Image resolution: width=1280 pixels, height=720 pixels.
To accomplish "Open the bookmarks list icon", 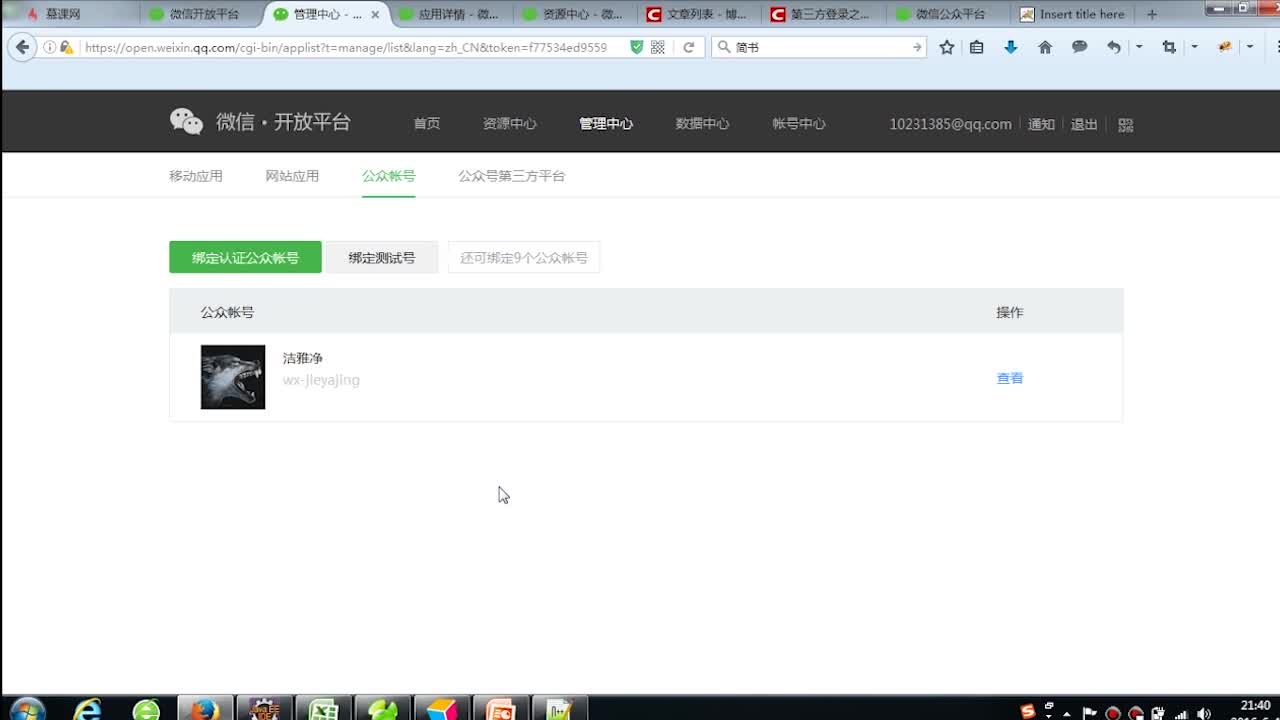I will [x=977, y=47].
